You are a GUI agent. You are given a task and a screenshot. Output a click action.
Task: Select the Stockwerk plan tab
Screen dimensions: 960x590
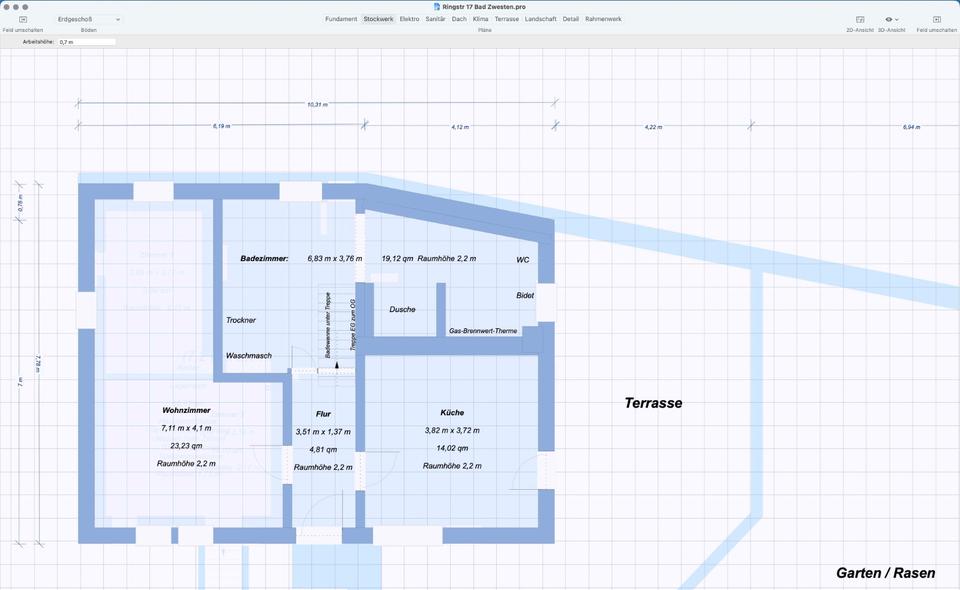point(378,19)
